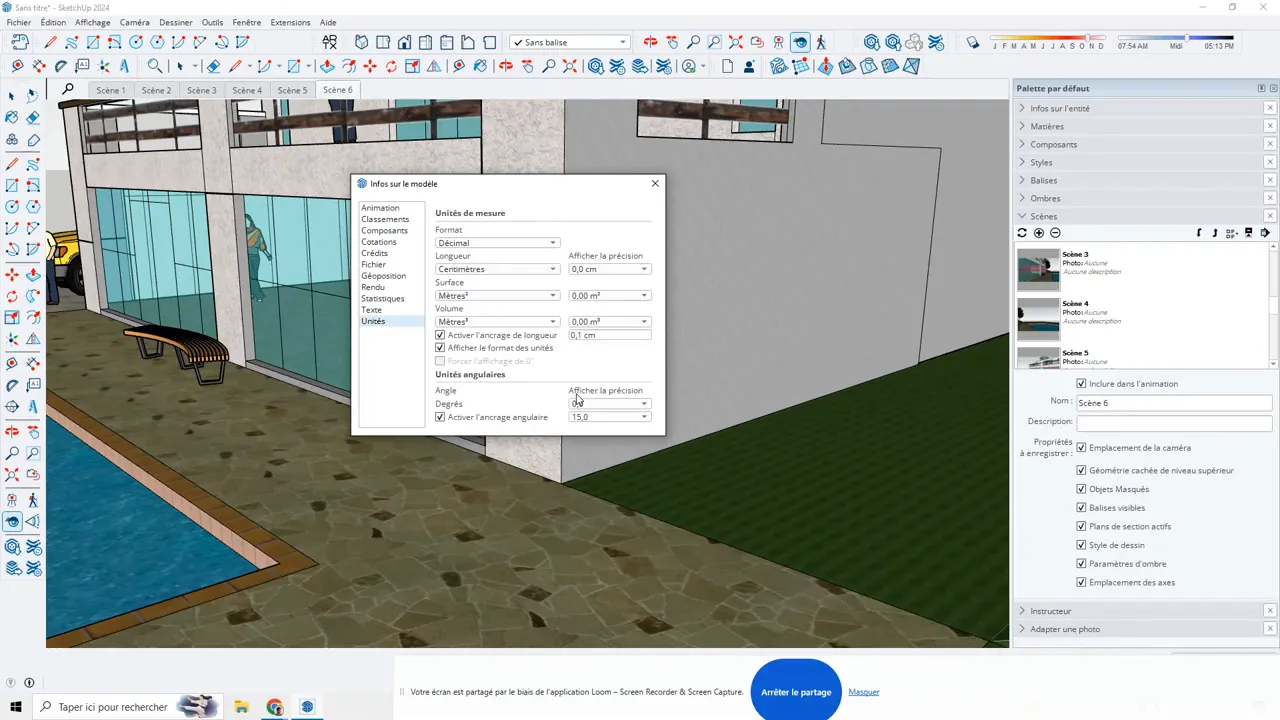
Task: Select Géoposition in the model info list
Action: tap(384, 276)
